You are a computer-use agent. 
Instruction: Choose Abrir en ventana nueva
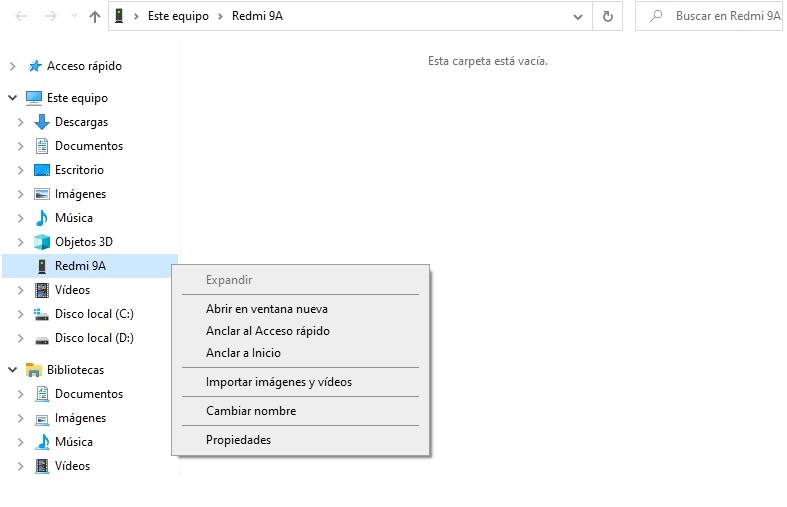(x=267, y=309)
